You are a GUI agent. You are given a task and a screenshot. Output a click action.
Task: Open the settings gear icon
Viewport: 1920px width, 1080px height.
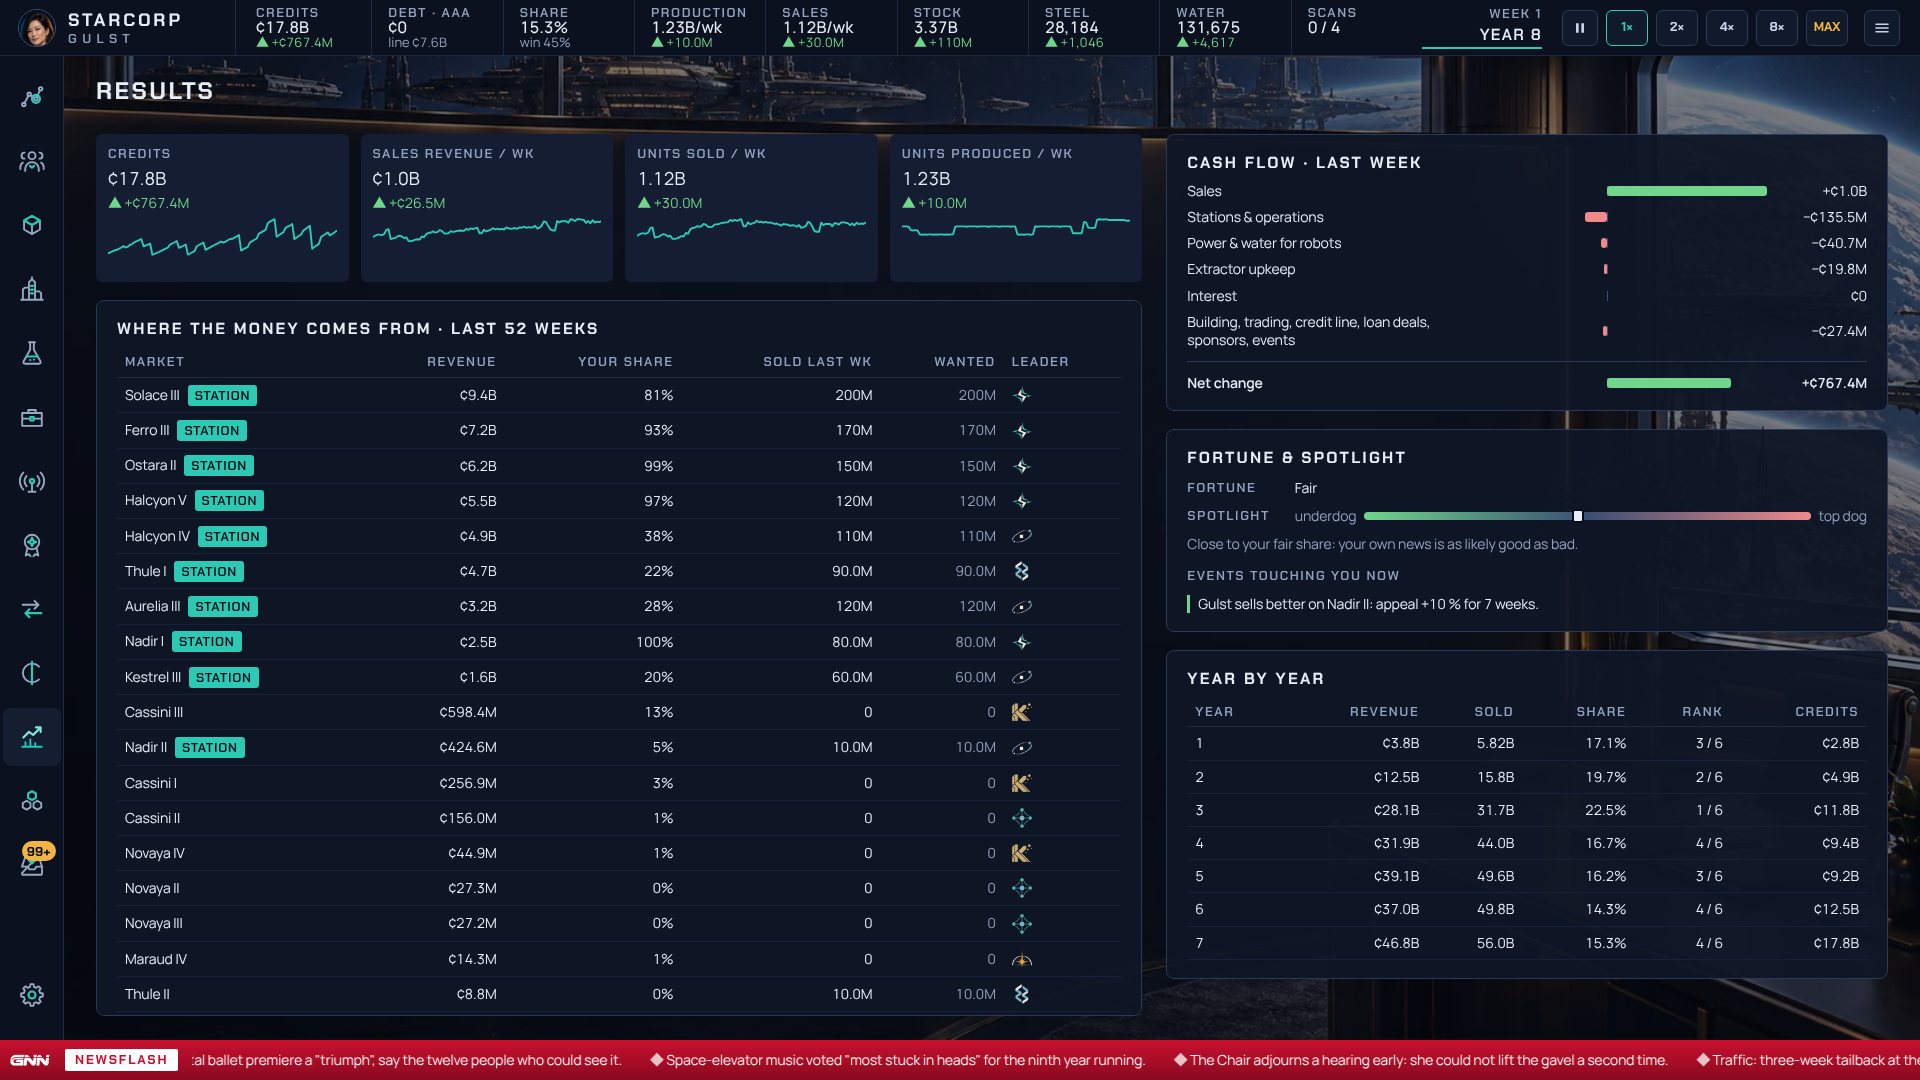32,995
